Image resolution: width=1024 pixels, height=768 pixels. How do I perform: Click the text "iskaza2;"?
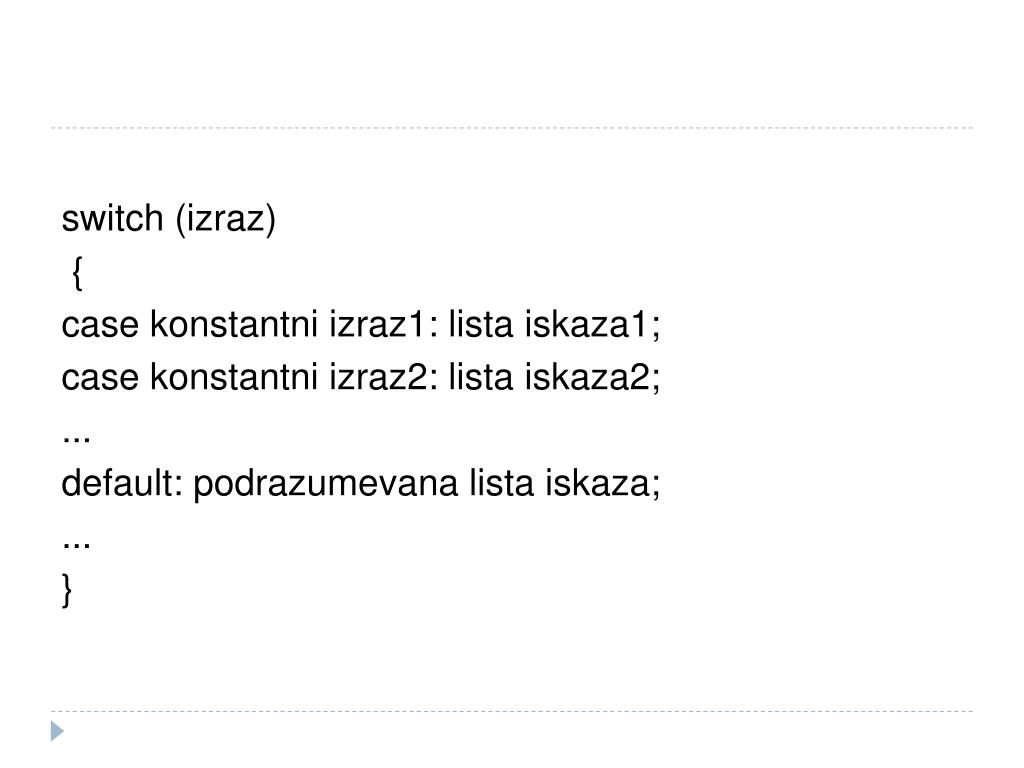point(592,377)
